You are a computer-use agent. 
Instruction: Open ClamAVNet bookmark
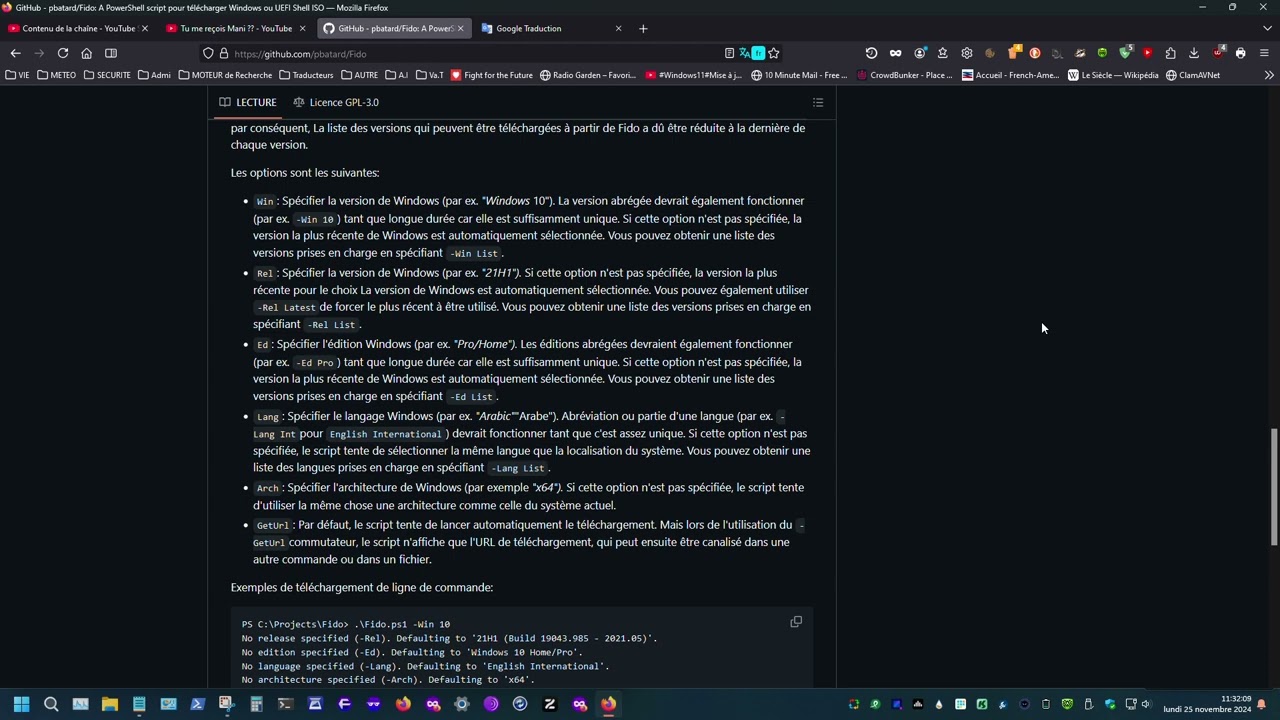[1192, 75]
